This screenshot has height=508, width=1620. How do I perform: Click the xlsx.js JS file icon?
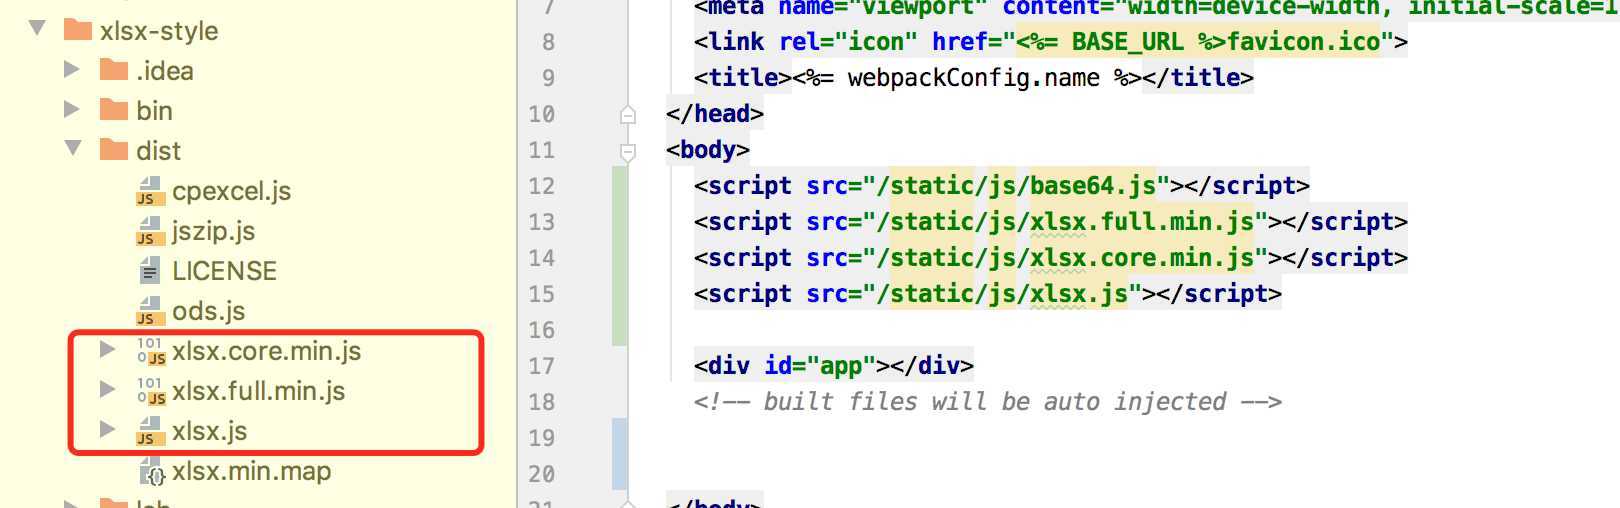point(150,431)
